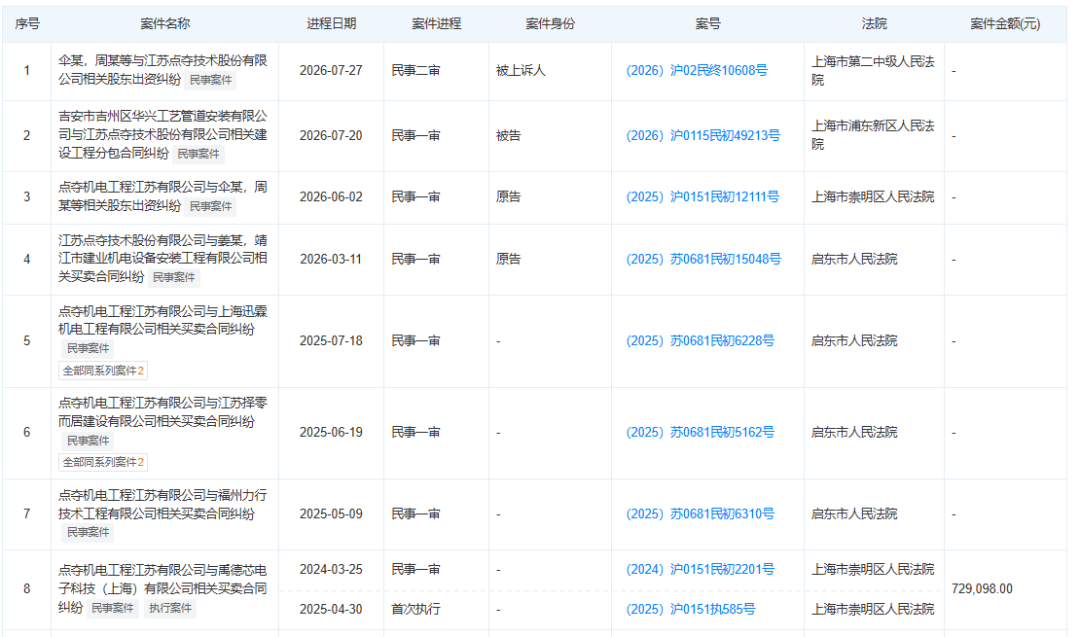The height and width of the screenshot is (637, 1080).
Task: Select case name with 江苏择零而居建设有限公司
Action: click(162, 412)
